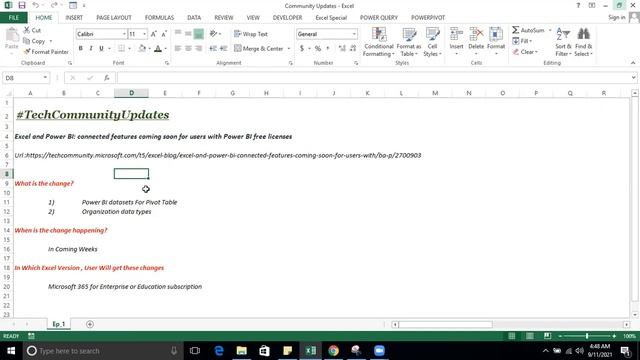Open Sort & Filter menu

(563, 42)
